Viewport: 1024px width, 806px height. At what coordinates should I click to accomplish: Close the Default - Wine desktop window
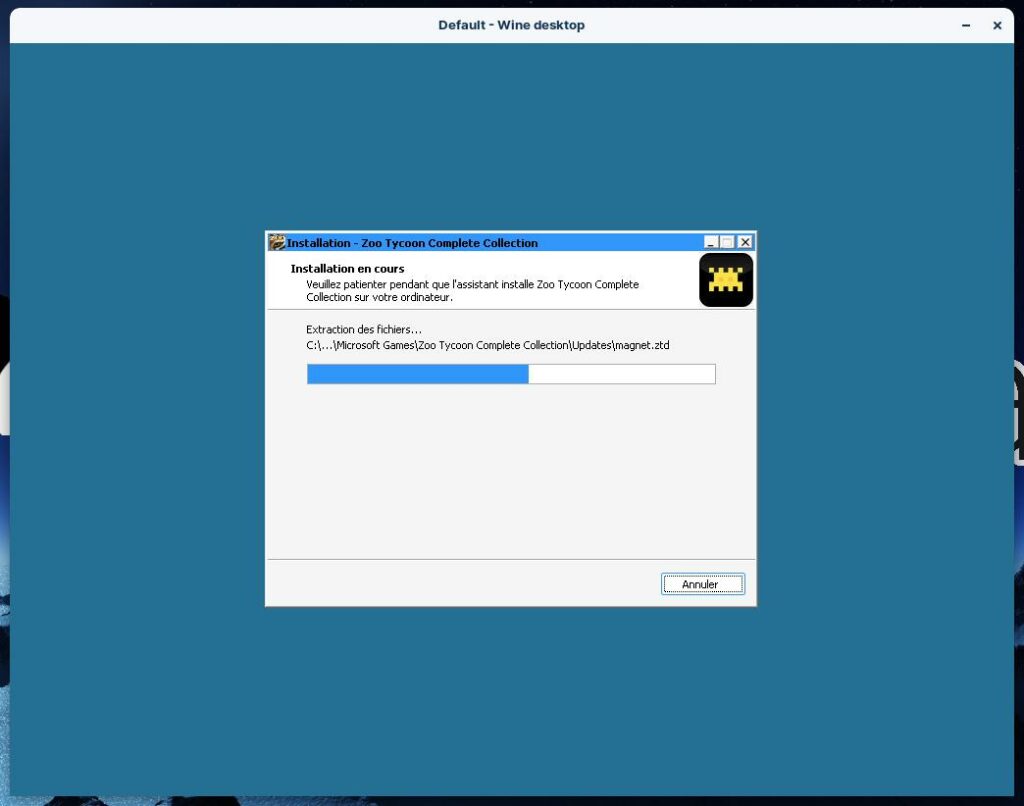(x=997, y=25)
